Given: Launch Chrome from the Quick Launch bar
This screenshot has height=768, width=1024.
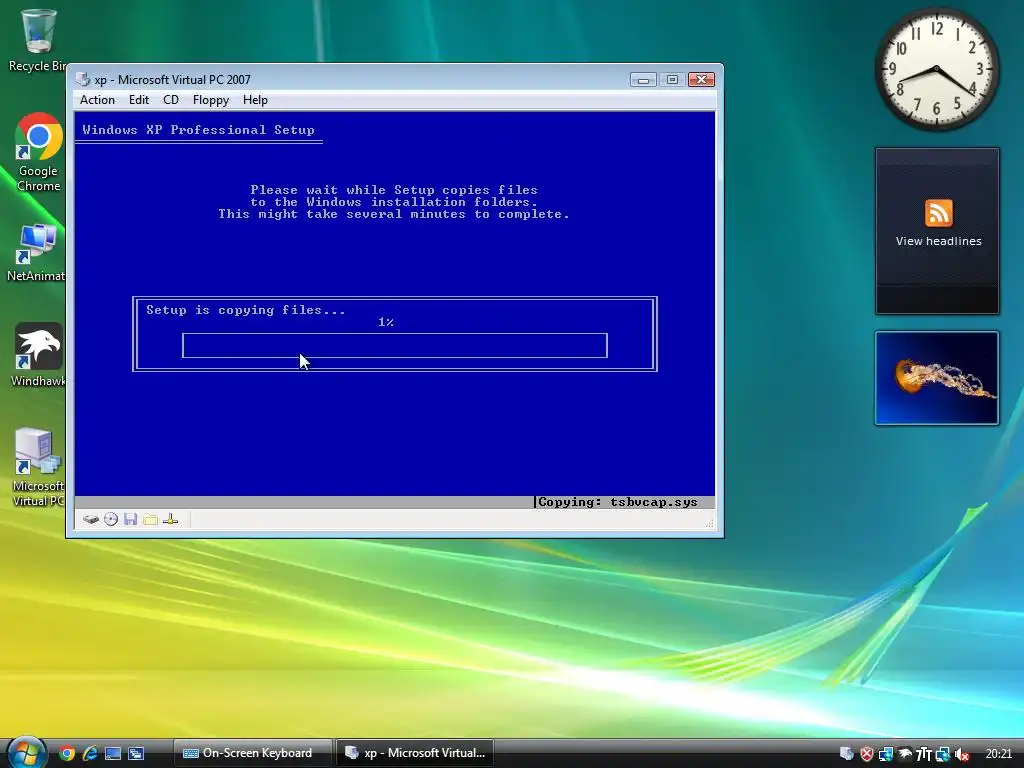Looking at the screenshot, I should (x=67, y=754).
